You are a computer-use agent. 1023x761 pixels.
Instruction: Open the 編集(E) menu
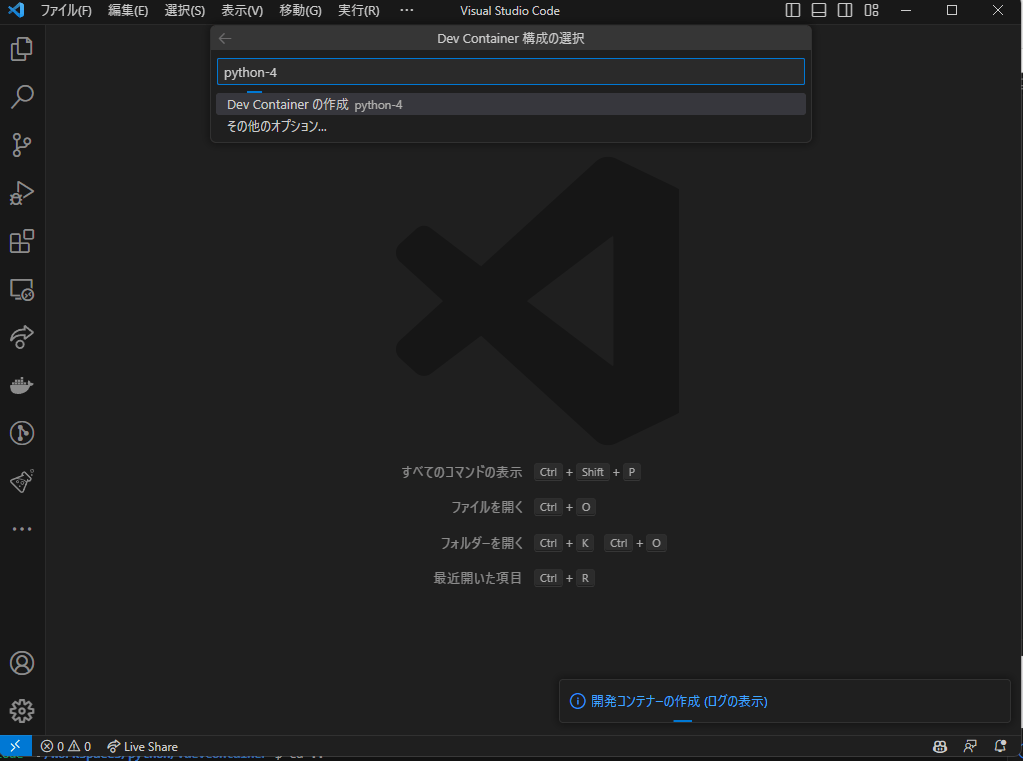click(x=128, y=10)
